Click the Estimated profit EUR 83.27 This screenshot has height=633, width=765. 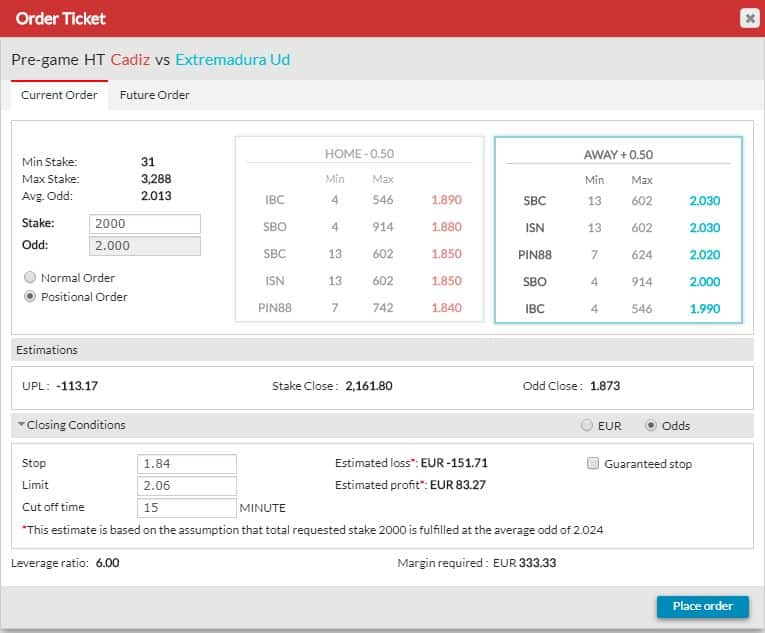pos(458,485)
